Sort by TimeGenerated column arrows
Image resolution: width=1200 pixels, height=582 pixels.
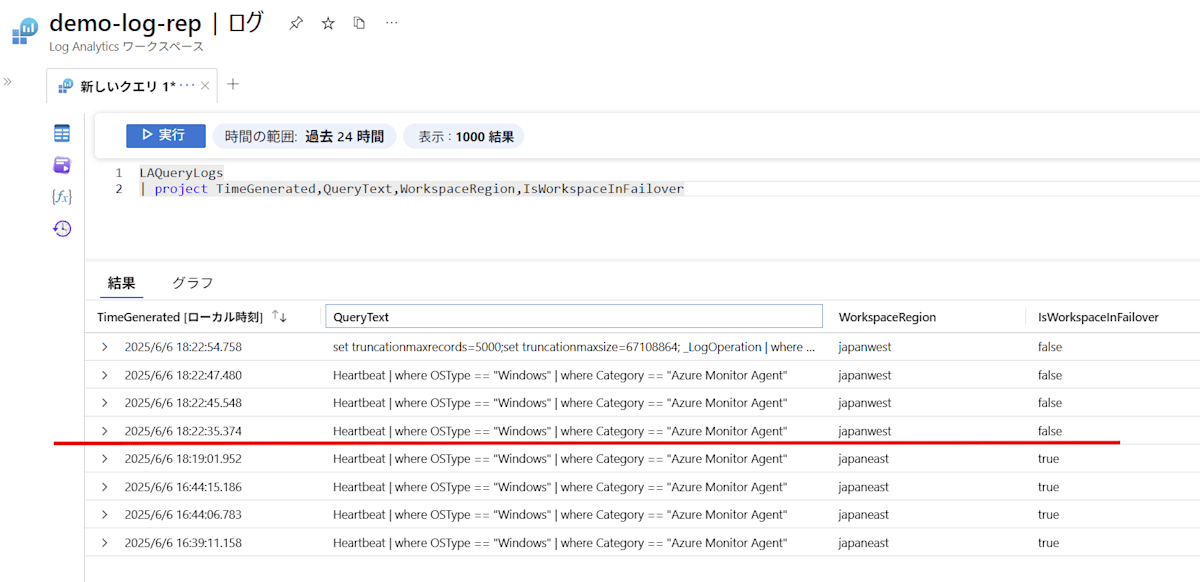point(279,316)
